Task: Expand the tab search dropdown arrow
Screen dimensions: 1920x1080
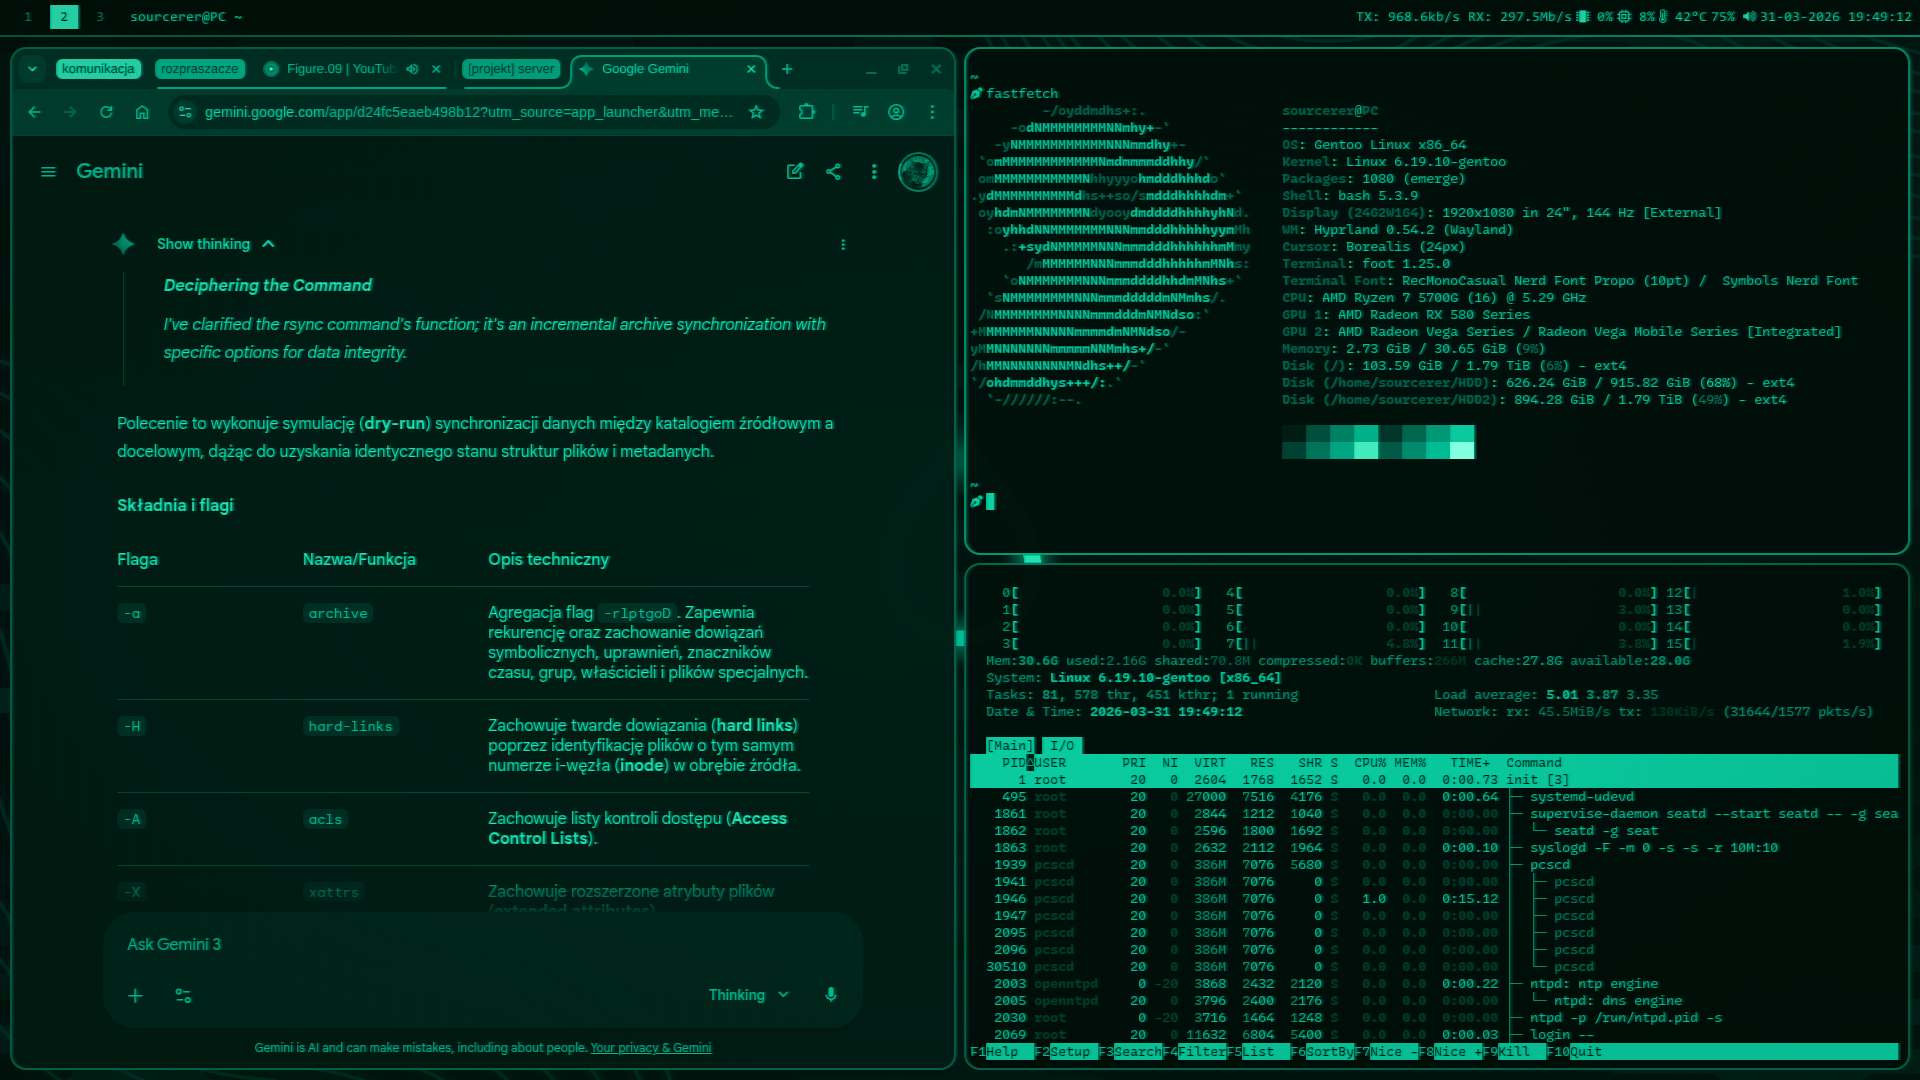Action: [32, 69]
